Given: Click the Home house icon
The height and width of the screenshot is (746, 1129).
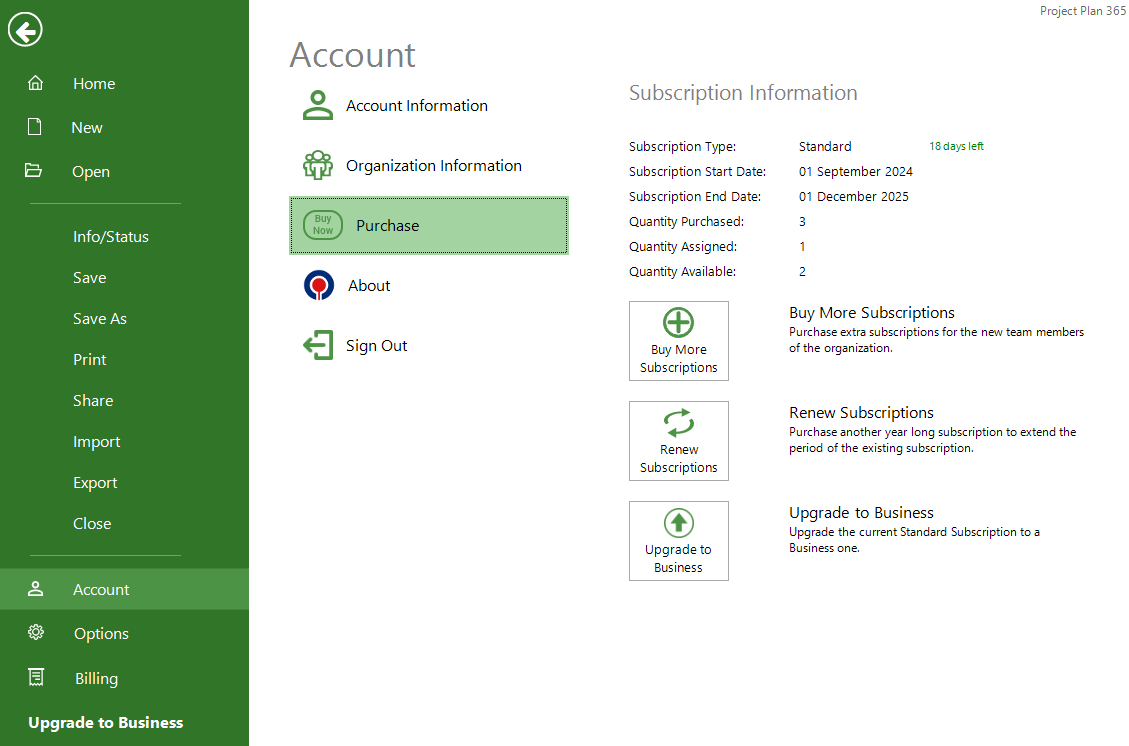Looking at the screenshot, I should point(36,84).
